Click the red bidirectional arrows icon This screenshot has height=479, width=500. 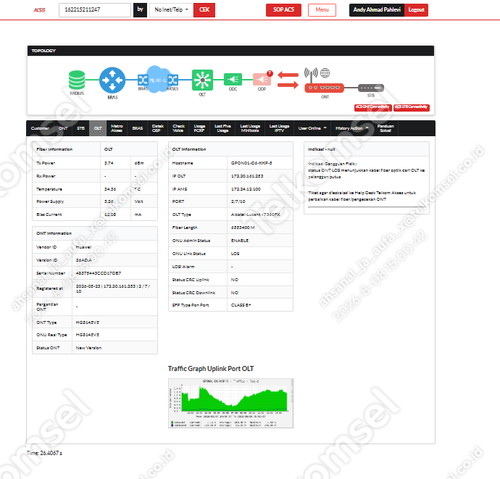pos(288,80)
